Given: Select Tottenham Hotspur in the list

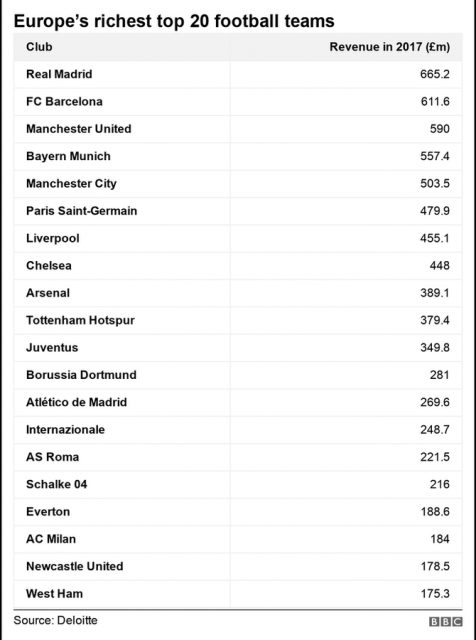Looking at the screenshot, I should pyautogui.click(x=80, y=320).
